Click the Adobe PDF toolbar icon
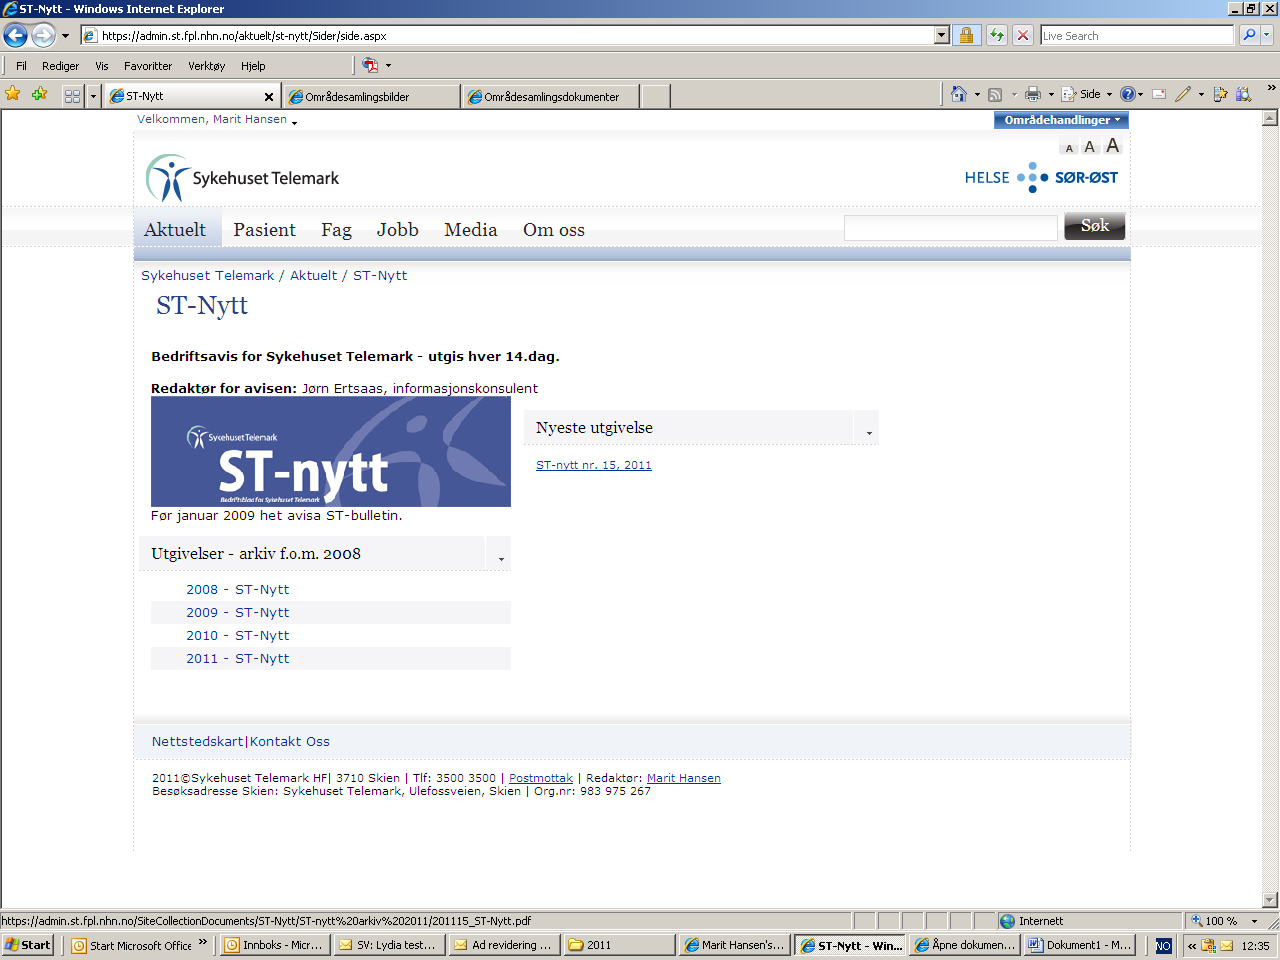Viewport: 1280px width, 960px height. point(370,65)
